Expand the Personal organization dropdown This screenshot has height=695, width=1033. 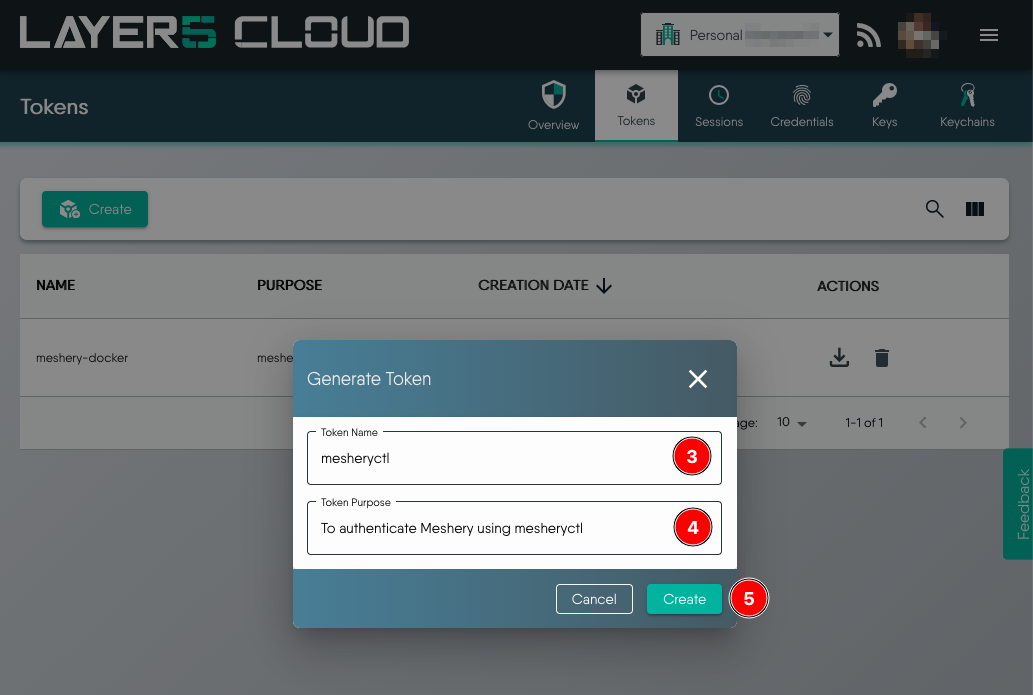(740, 35)
